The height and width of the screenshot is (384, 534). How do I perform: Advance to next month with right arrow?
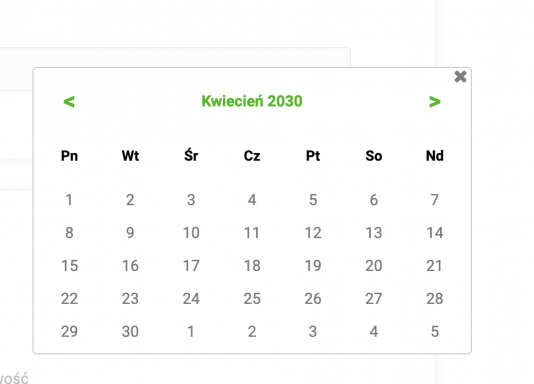coord(435,101)
